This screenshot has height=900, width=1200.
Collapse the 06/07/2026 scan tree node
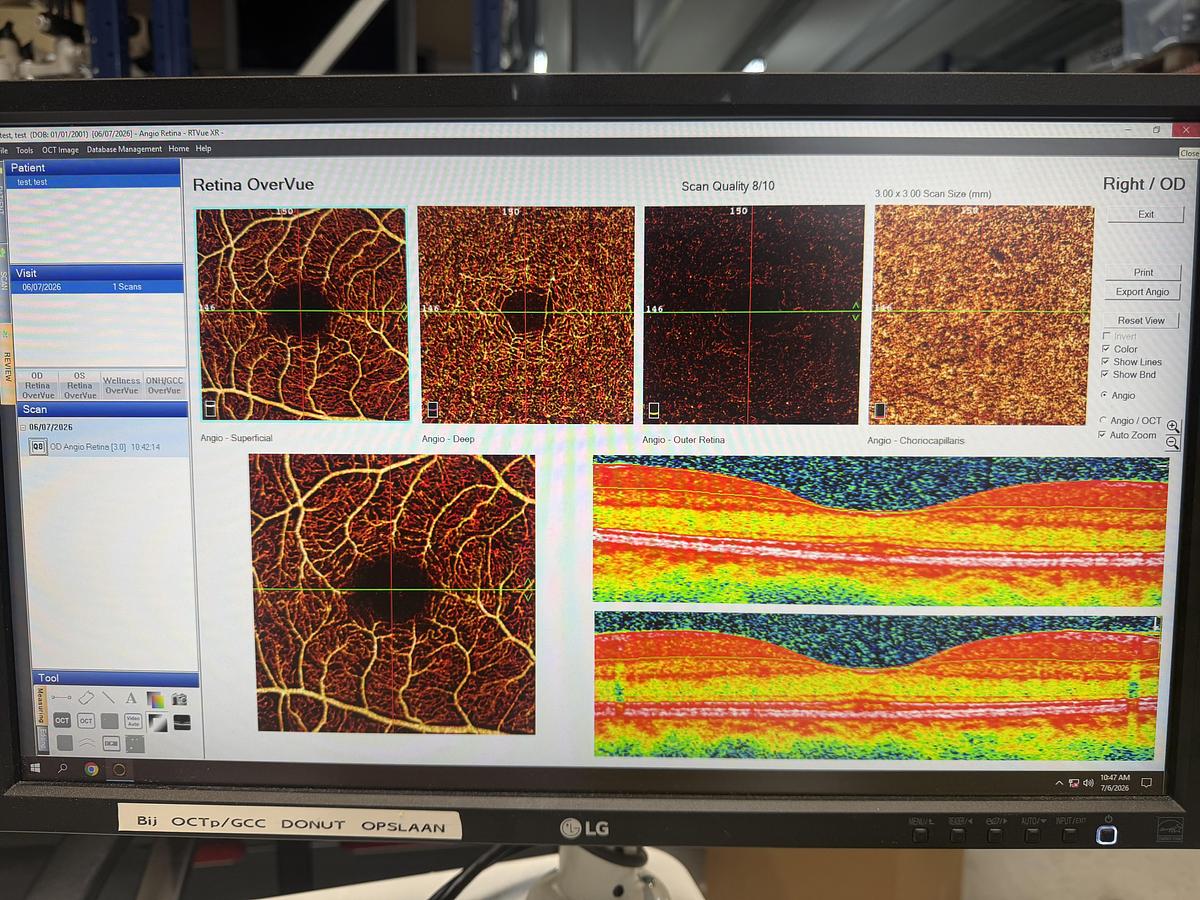23,427
